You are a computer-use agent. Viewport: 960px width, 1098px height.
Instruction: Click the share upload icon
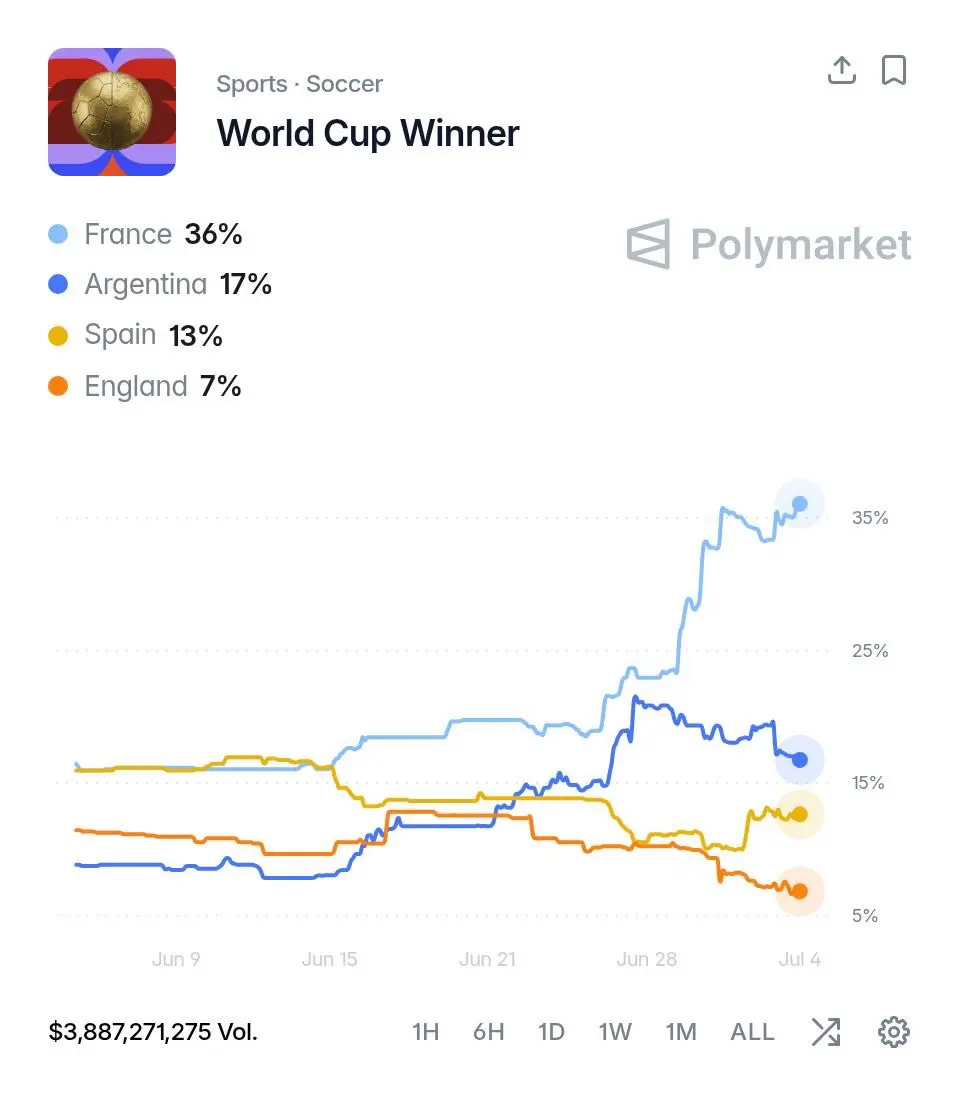(842, 70)
